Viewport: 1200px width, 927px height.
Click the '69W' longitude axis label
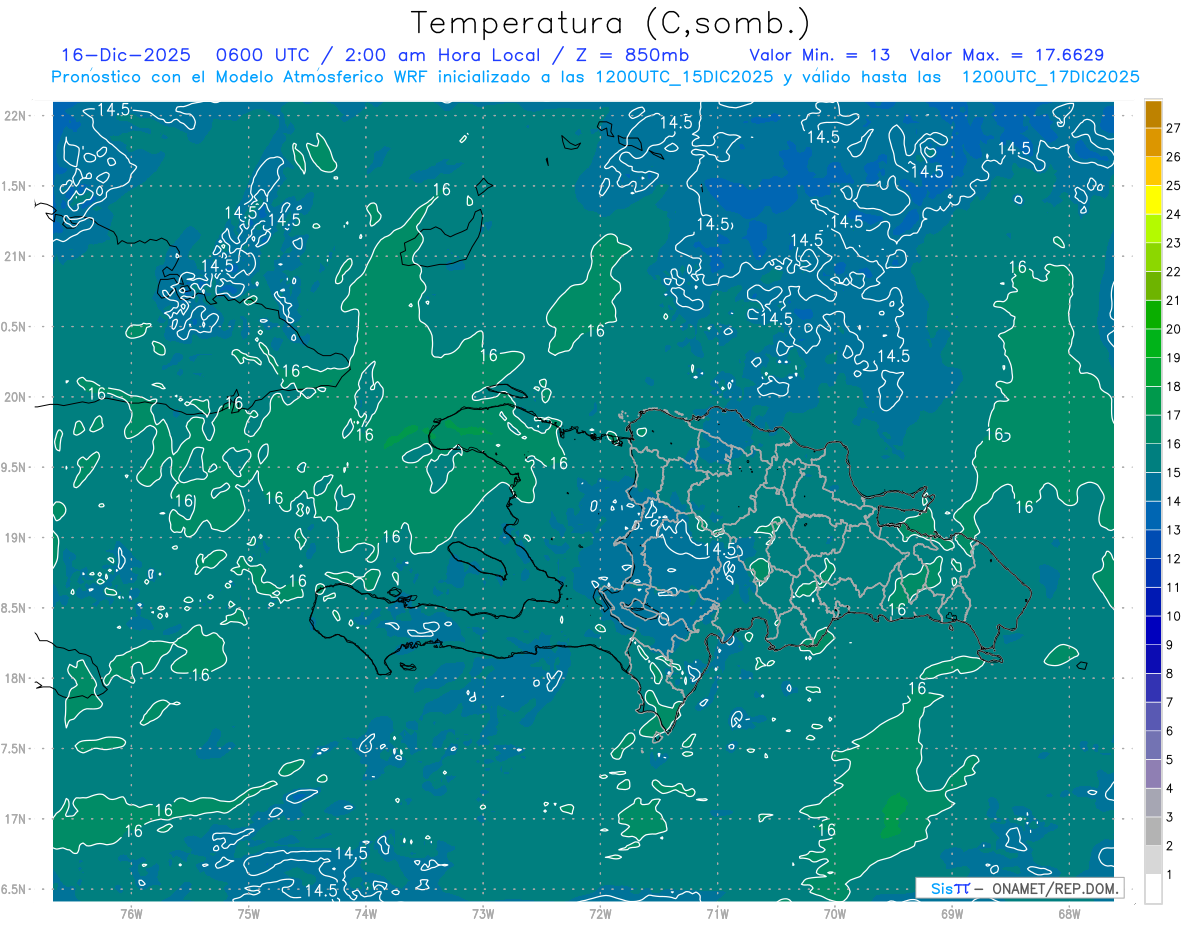point(952,913)
